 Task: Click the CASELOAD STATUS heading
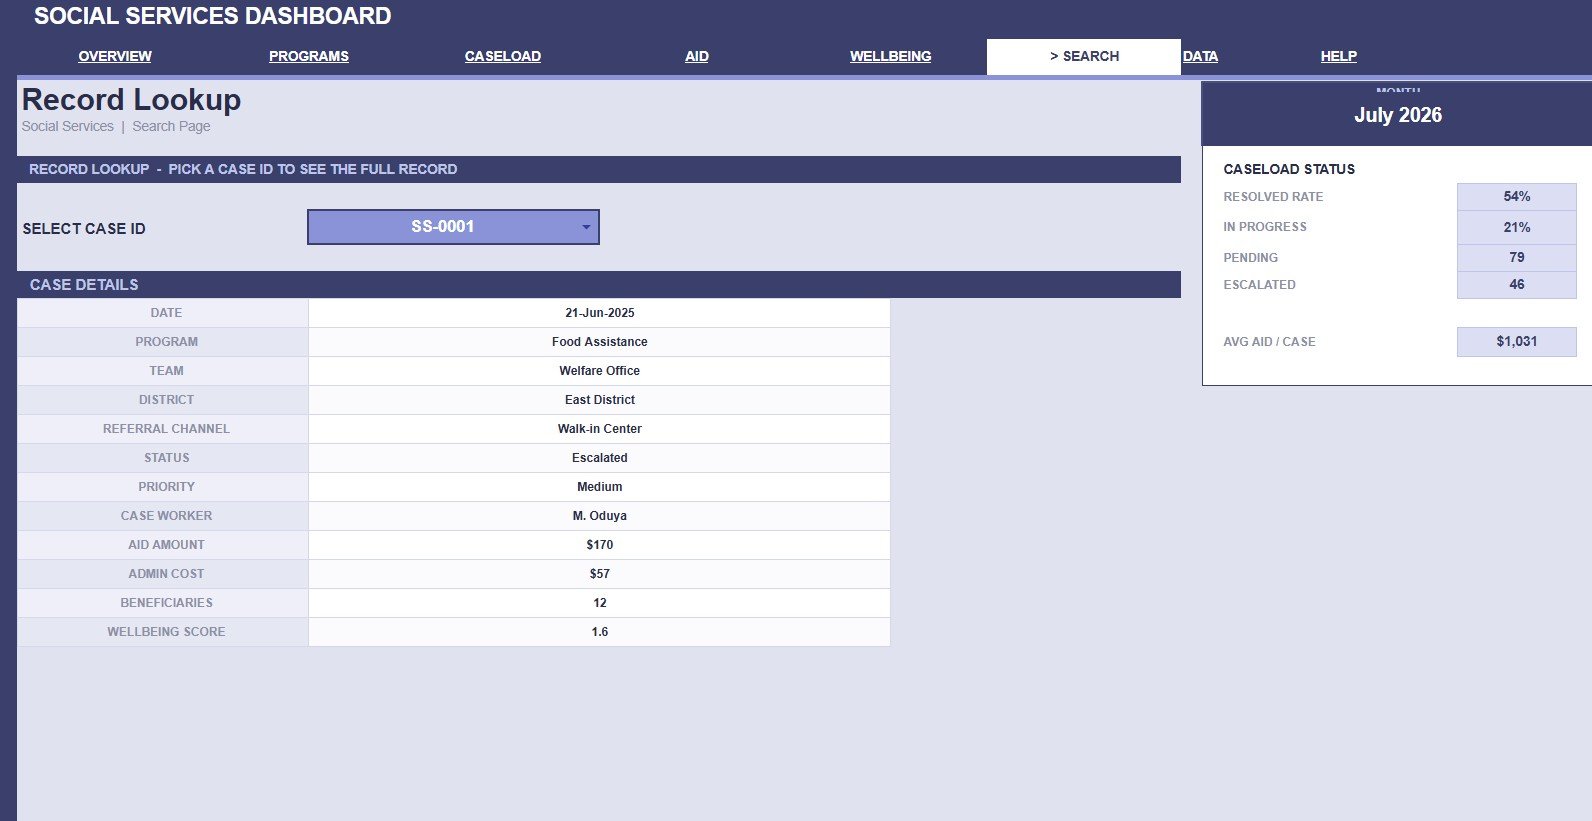[1289, 169]
